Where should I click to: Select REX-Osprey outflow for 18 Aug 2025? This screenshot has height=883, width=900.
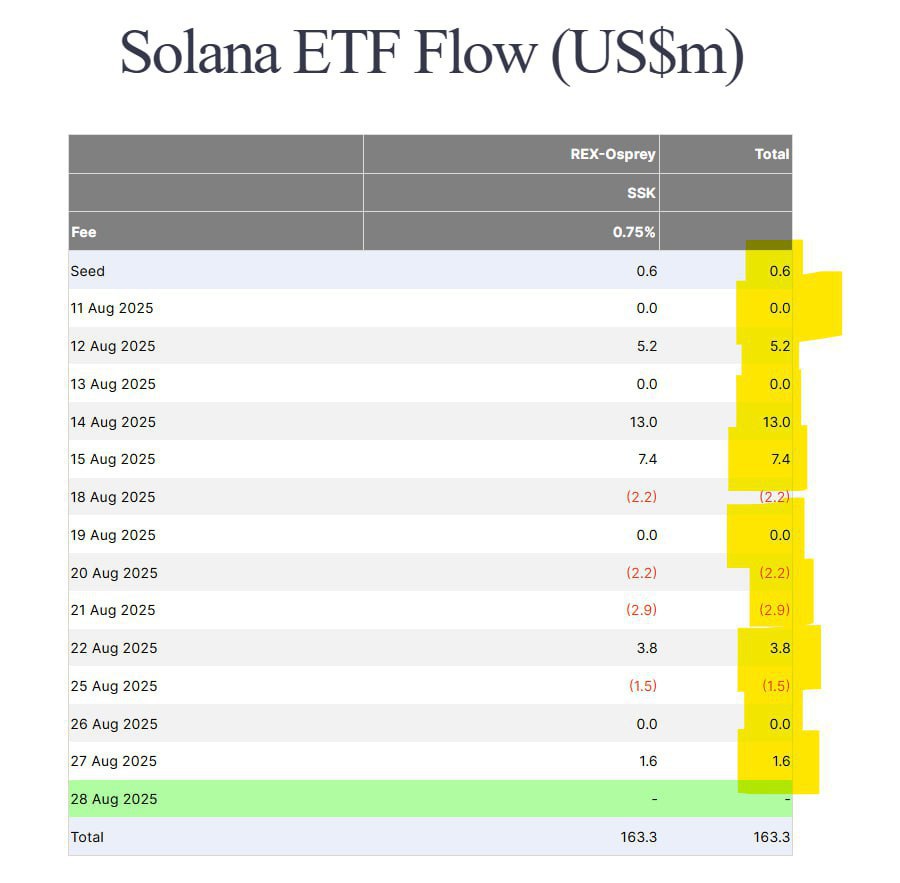point(642,497)
